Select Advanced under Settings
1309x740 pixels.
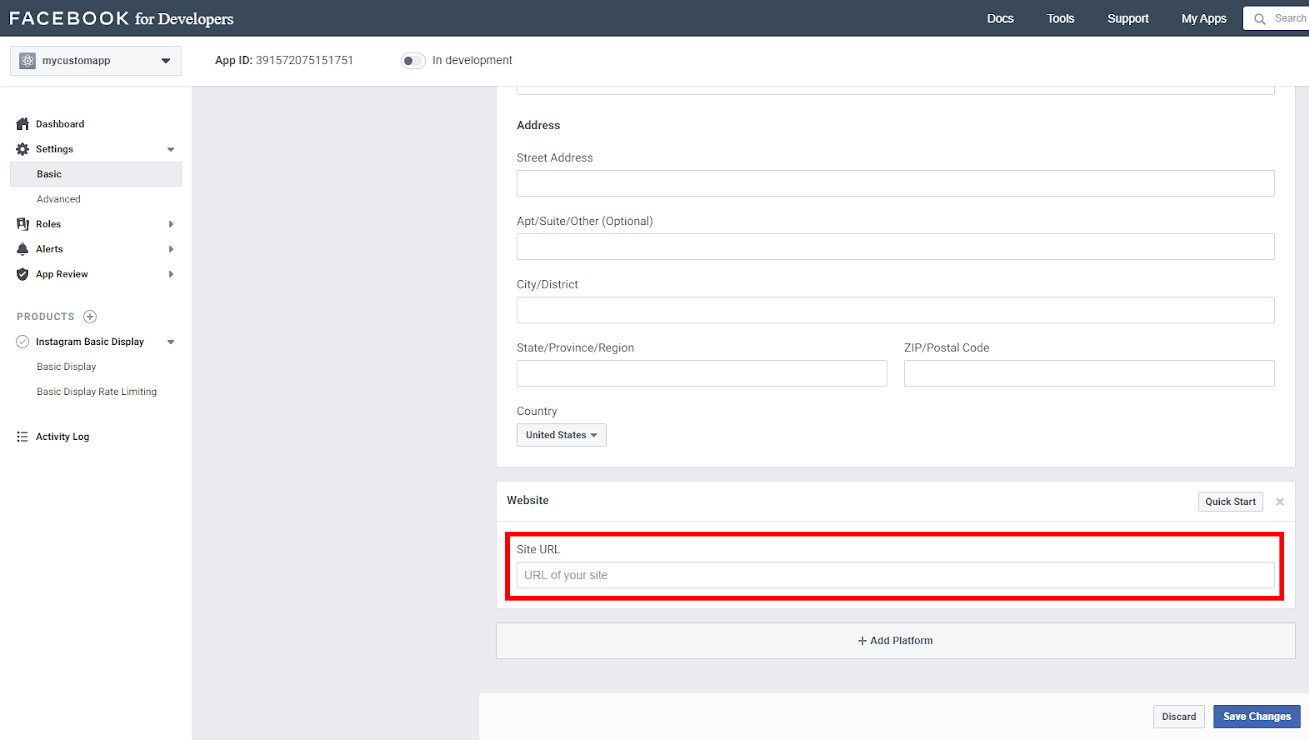(59, 199)
